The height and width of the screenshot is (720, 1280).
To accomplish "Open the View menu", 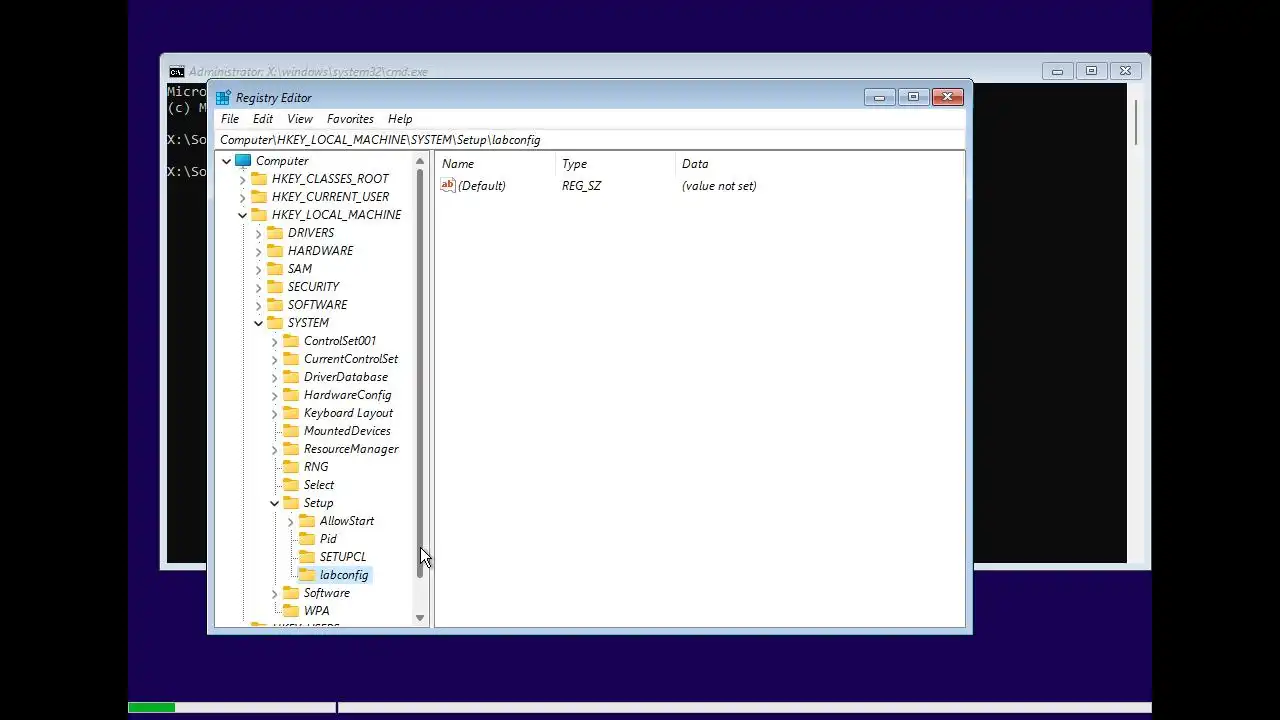I will pyautogui.click(x=300, y=119).
